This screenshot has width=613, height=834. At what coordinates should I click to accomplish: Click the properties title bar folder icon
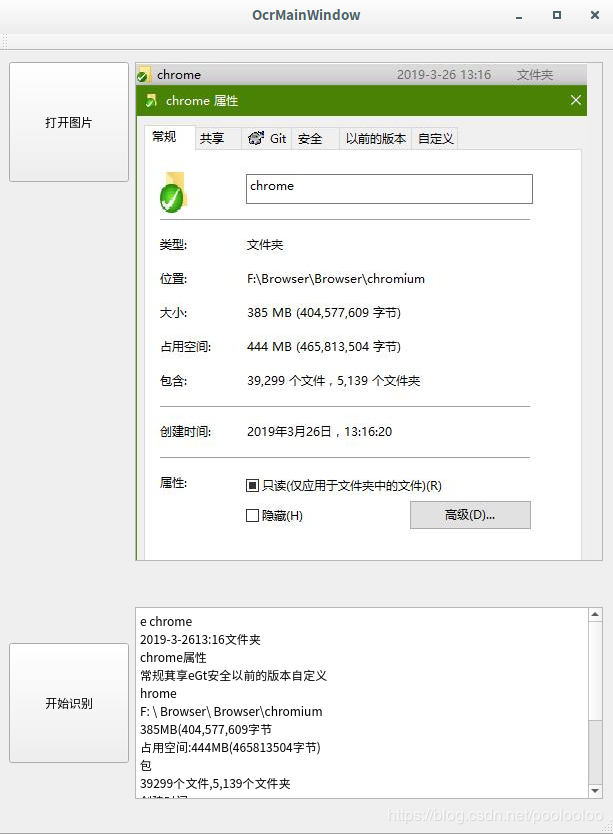[151, 100]
